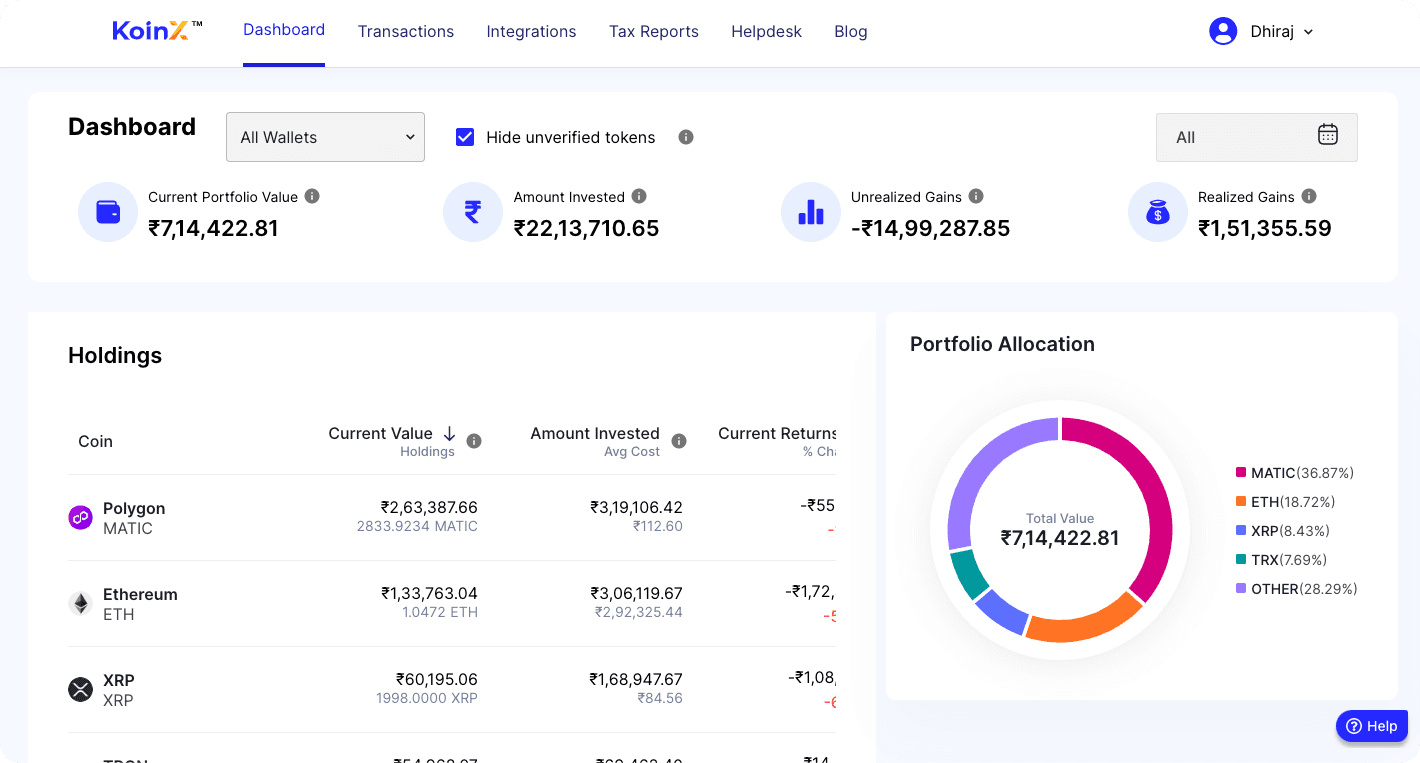Navigate to the Helpdesk tab

coord(766,31)
